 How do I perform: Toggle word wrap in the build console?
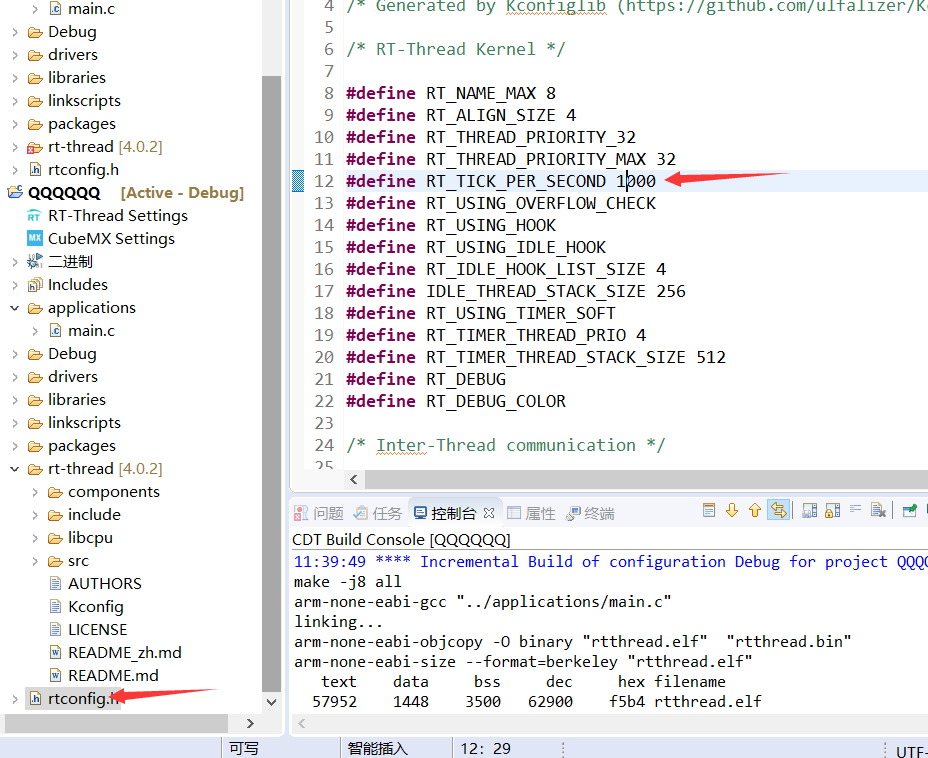pyautogui.click(x=855, y=509)
